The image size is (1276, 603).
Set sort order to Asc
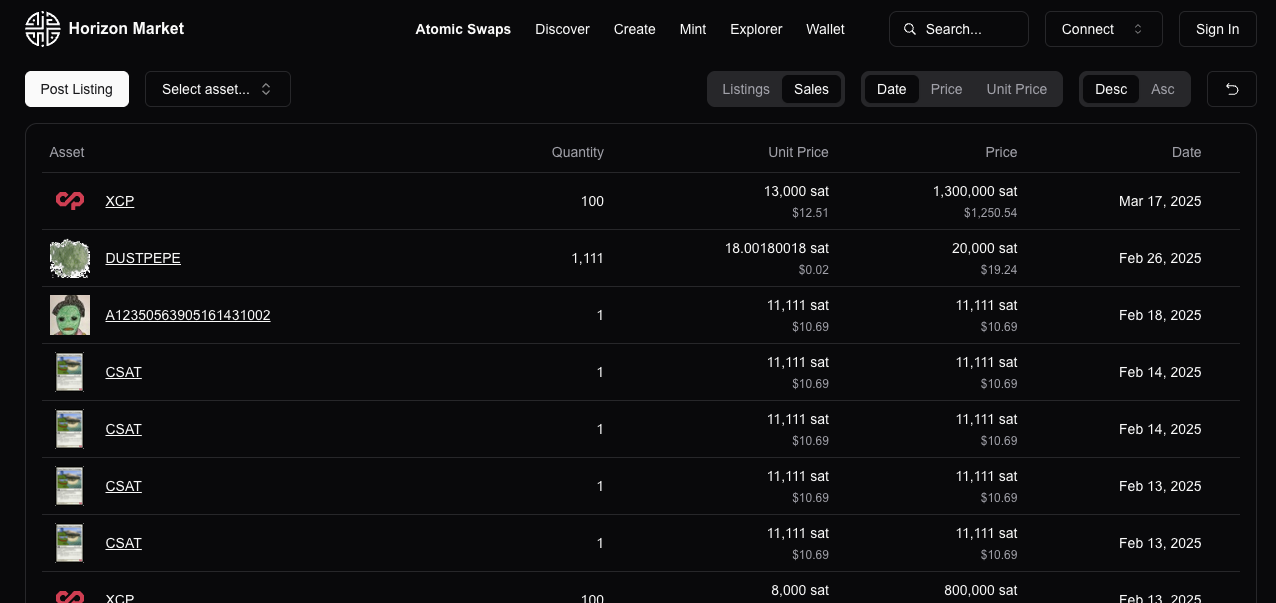point(1163,89)
